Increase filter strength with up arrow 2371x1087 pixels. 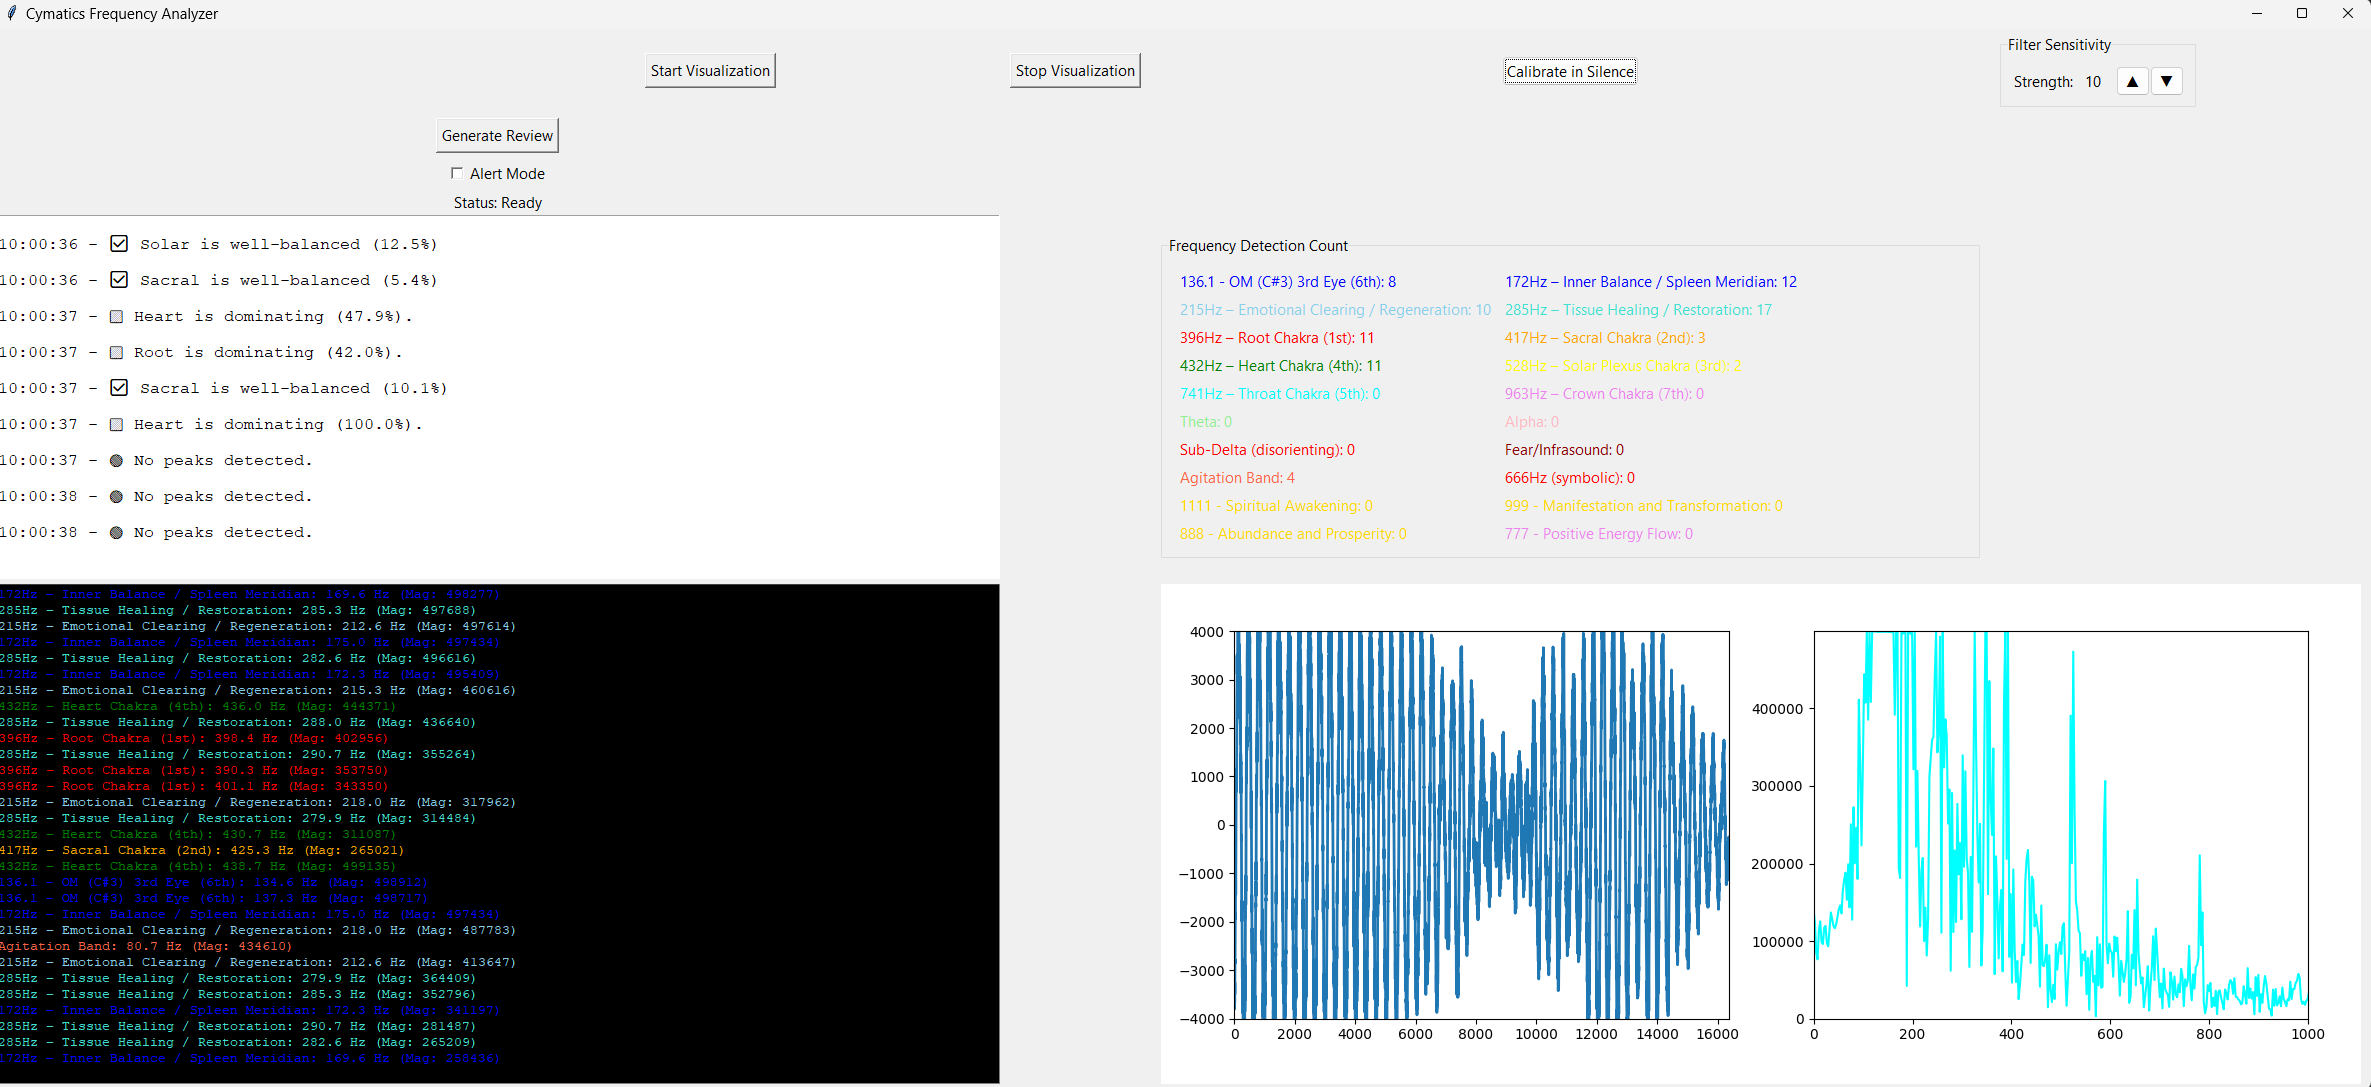point(2132,82)
